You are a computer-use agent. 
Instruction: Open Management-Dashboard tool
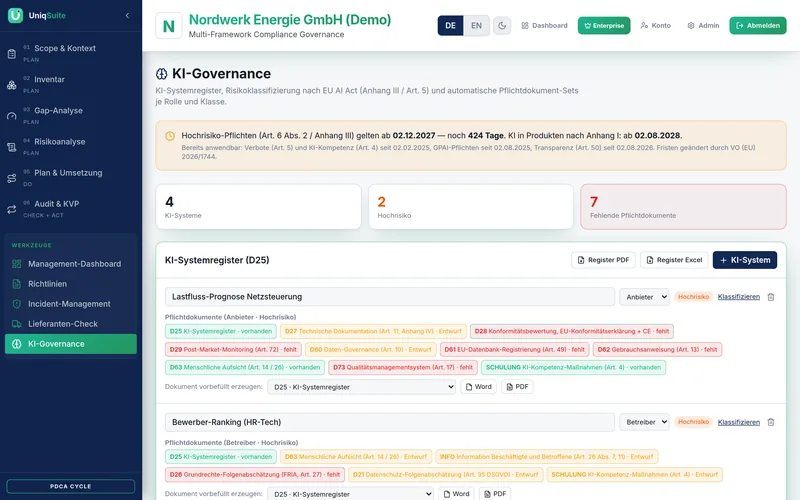[x=70, y=264]
